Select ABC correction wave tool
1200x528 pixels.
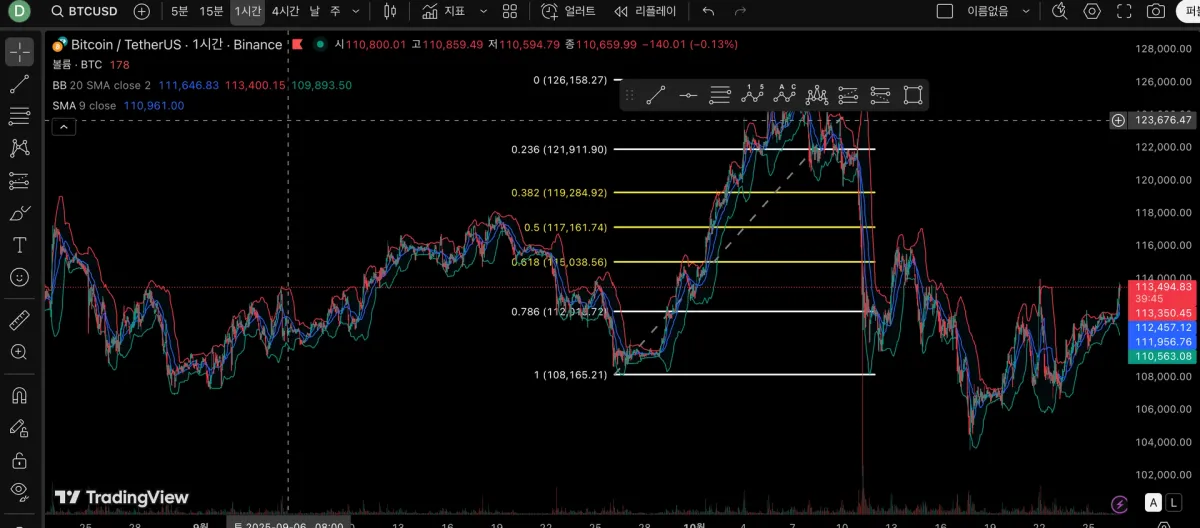coord(784,95)
